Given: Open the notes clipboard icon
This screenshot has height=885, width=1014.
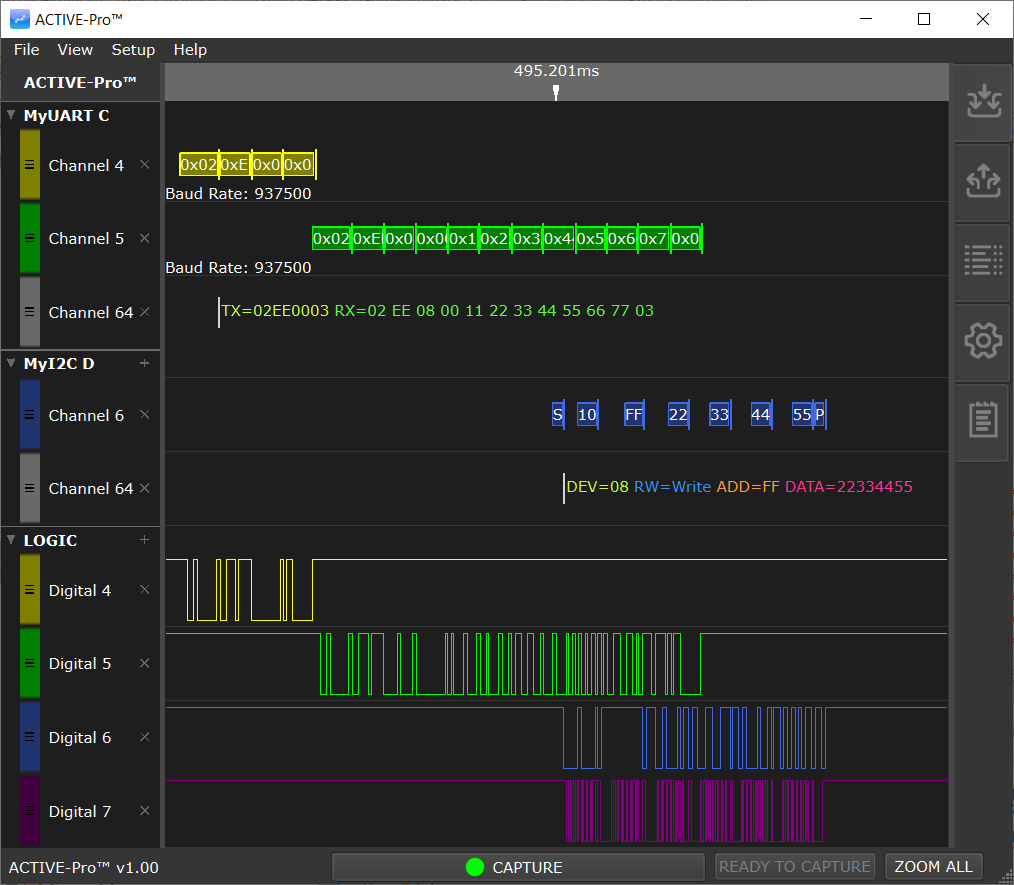Looking at the screenshot, I should [982, 420].
